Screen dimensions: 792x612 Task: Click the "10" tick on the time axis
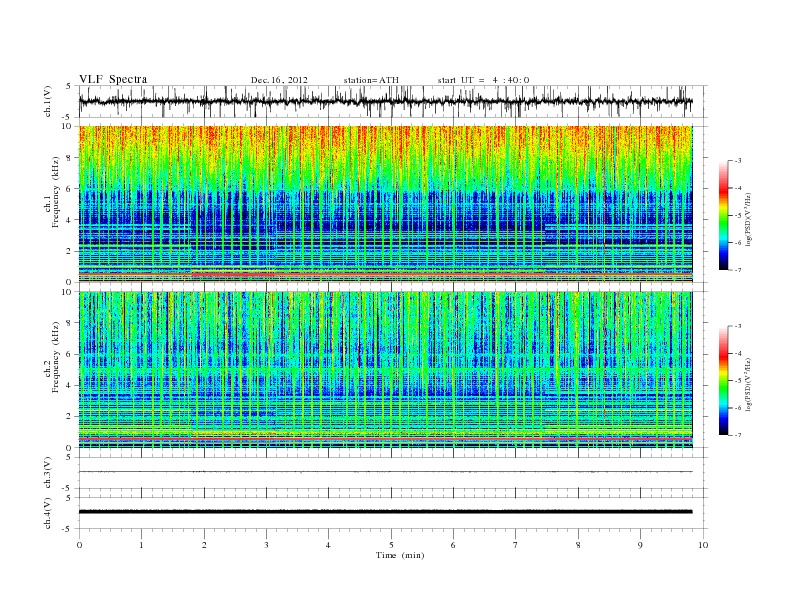pos(703,545)
